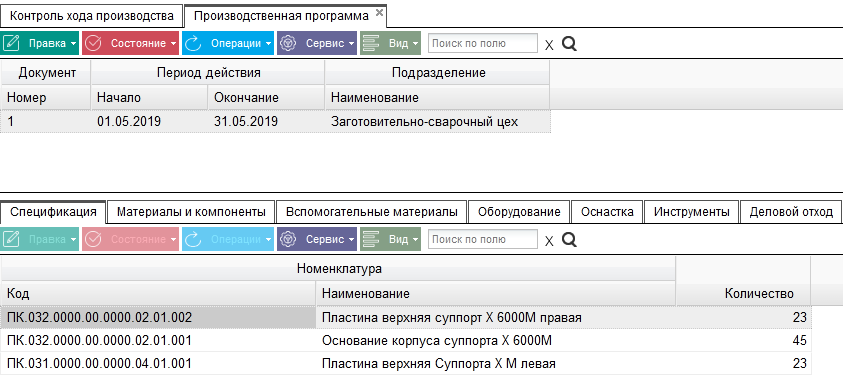Switch to the Контроль хода производства tab
Screen dimensions: 843x391
[92, 16]
